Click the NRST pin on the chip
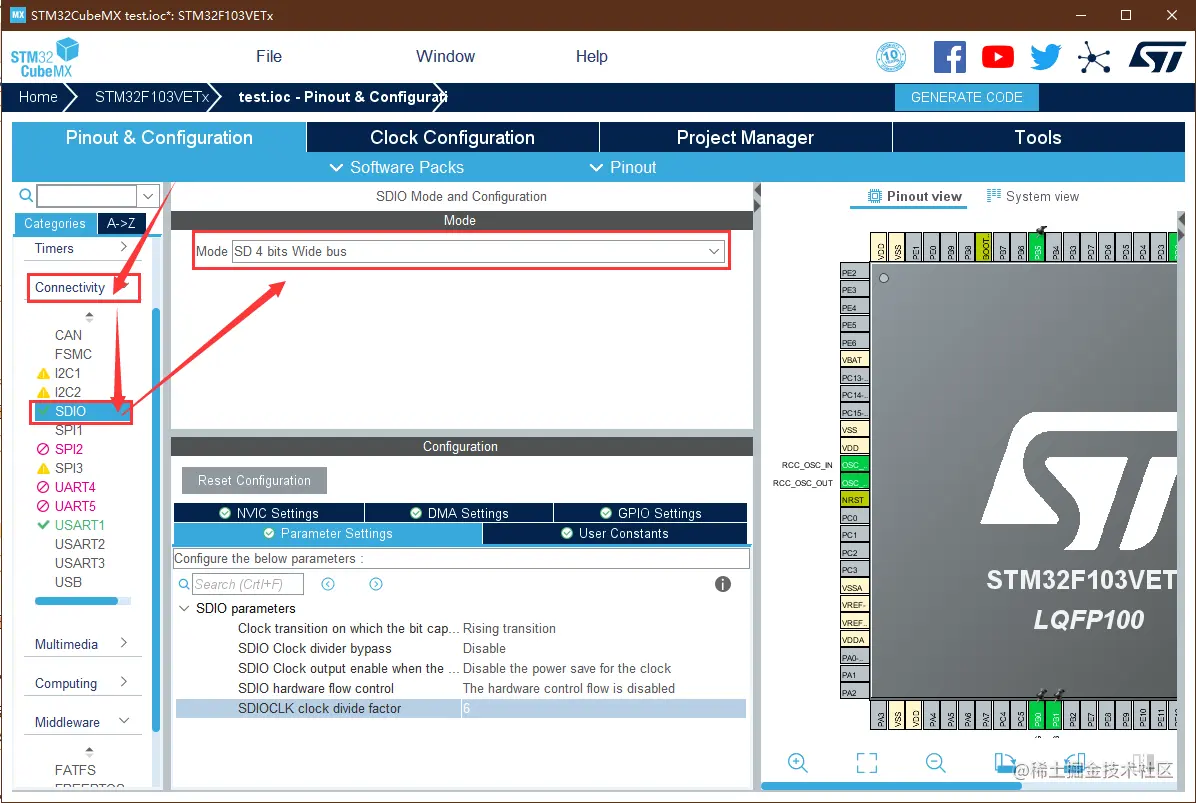This screenshot has height=803, width=1196. [854, 500]
